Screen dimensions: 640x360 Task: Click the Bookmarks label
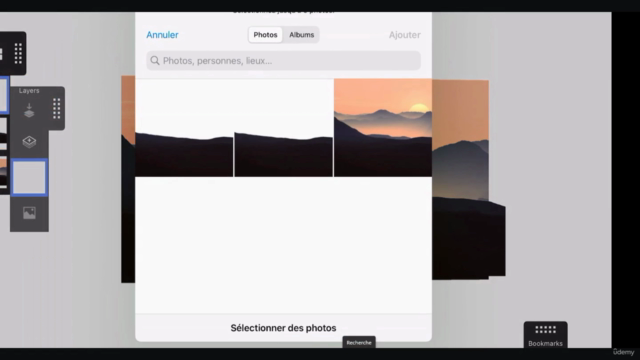coord(545,344)
